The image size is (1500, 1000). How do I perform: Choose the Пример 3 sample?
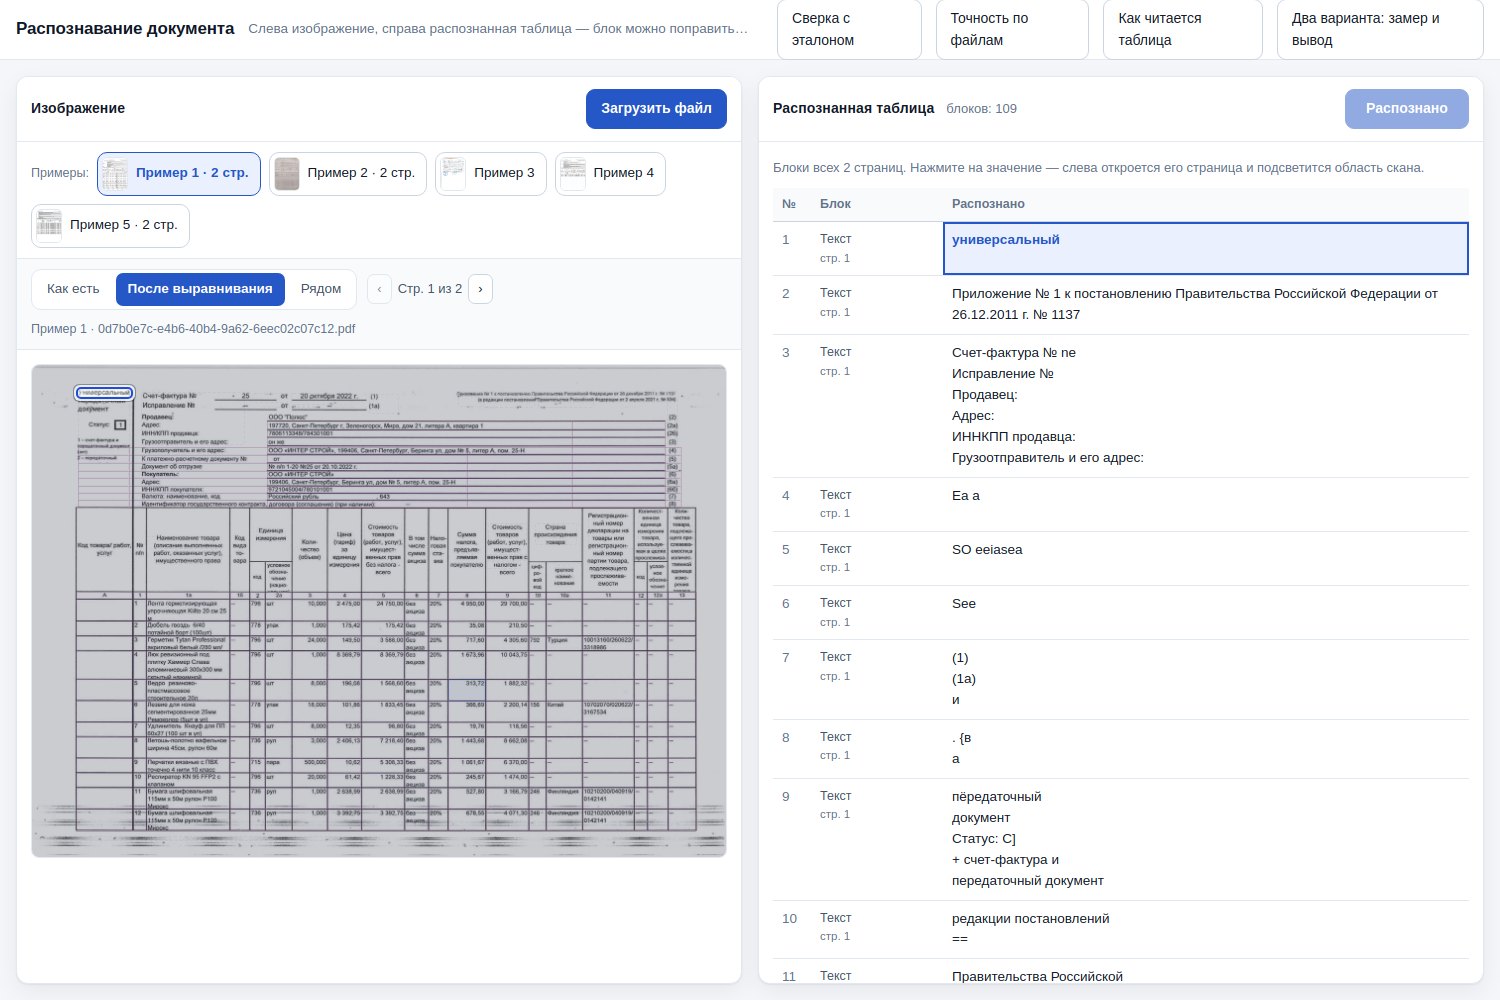click(x=491, y=173)
